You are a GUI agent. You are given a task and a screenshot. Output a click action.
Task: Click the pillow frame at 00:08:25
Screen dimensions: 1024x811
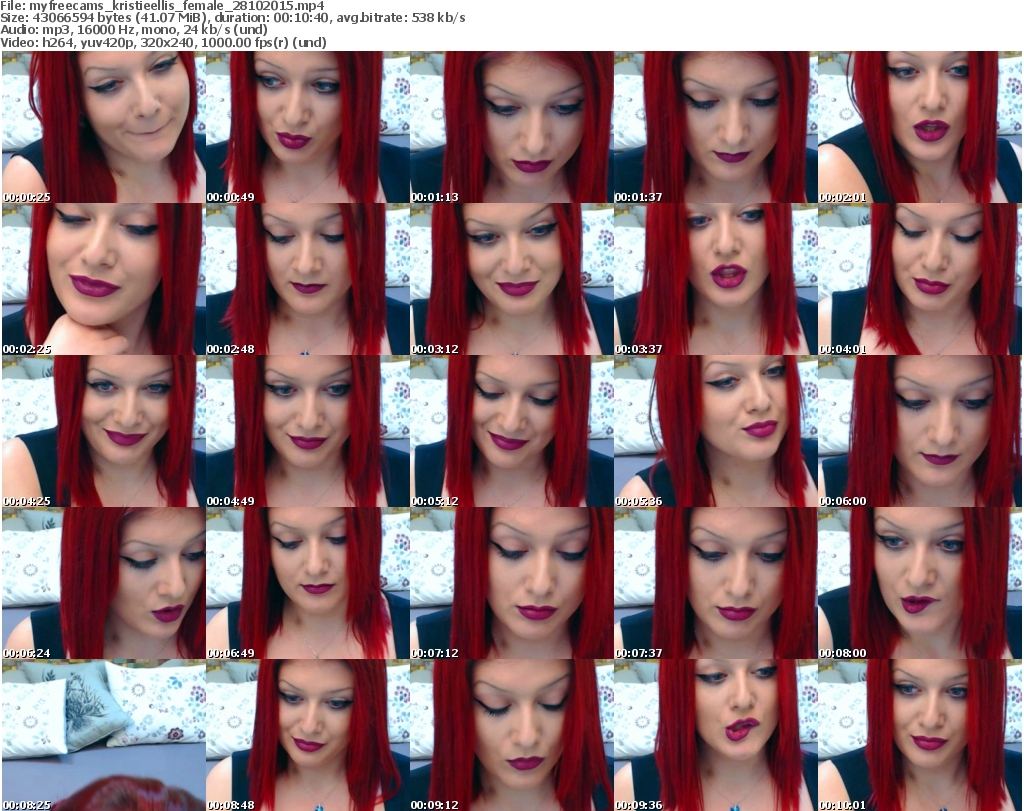pyautogui.click(x=104, y=735)
